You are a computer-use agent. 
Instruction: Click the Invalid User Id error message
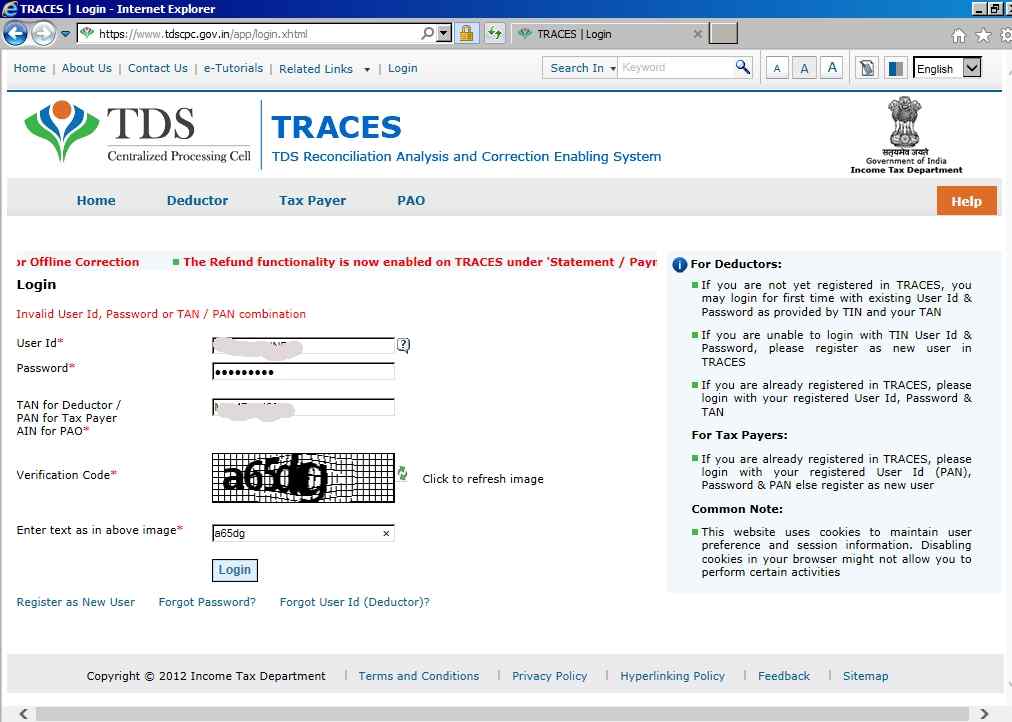click(161, 314)
